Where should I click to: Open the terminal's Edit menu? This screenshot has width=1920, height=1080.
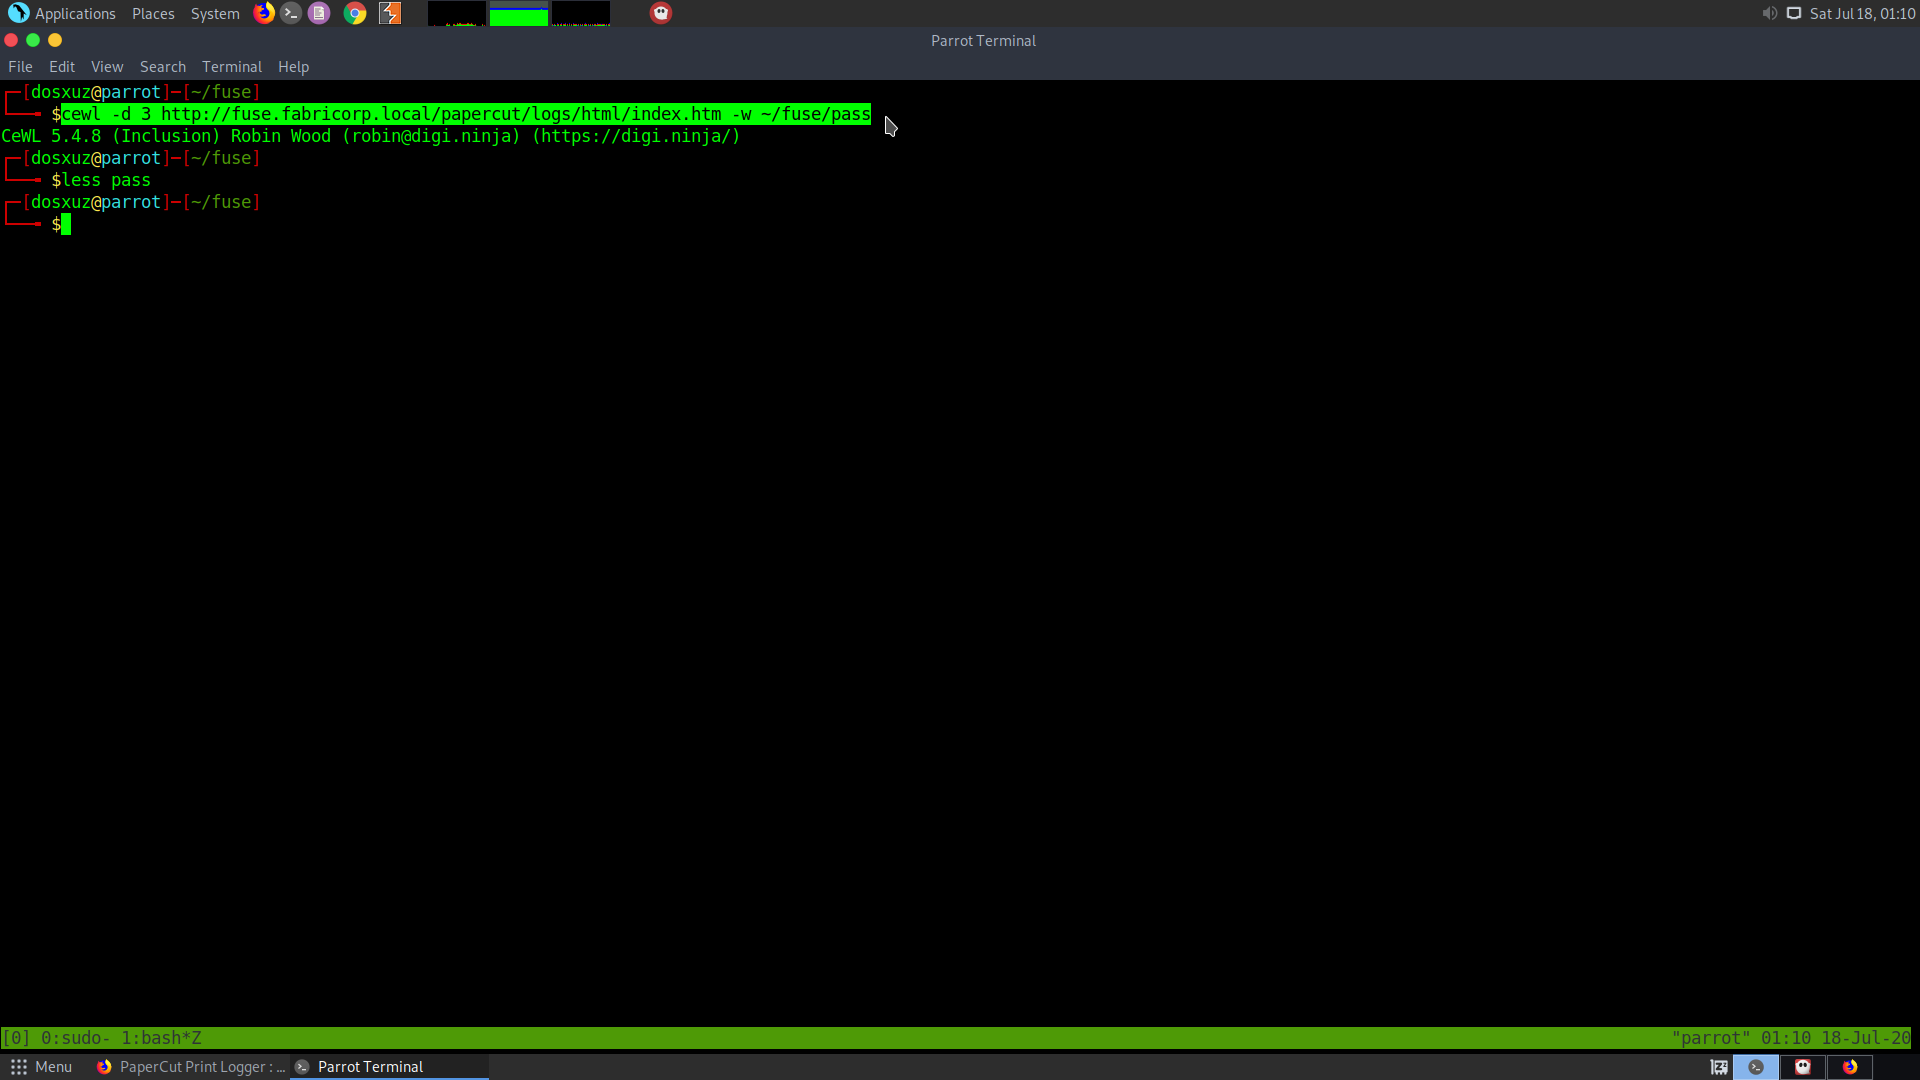[62, 67]
